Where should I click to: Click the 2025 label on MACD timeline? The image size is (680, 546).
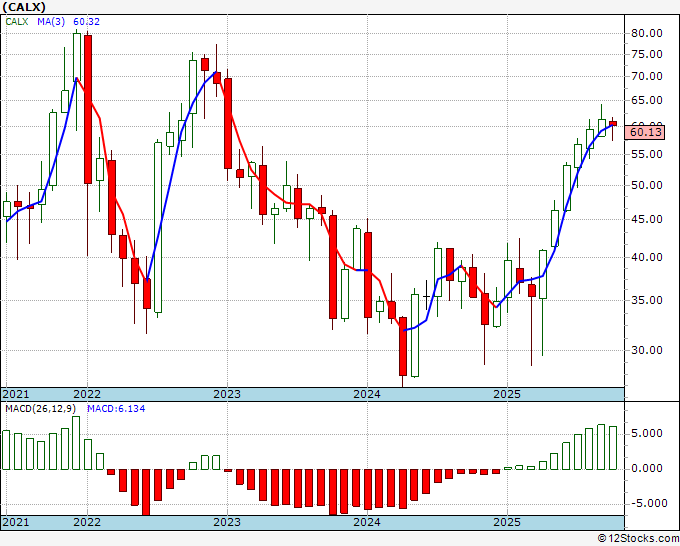click(507, 522)
